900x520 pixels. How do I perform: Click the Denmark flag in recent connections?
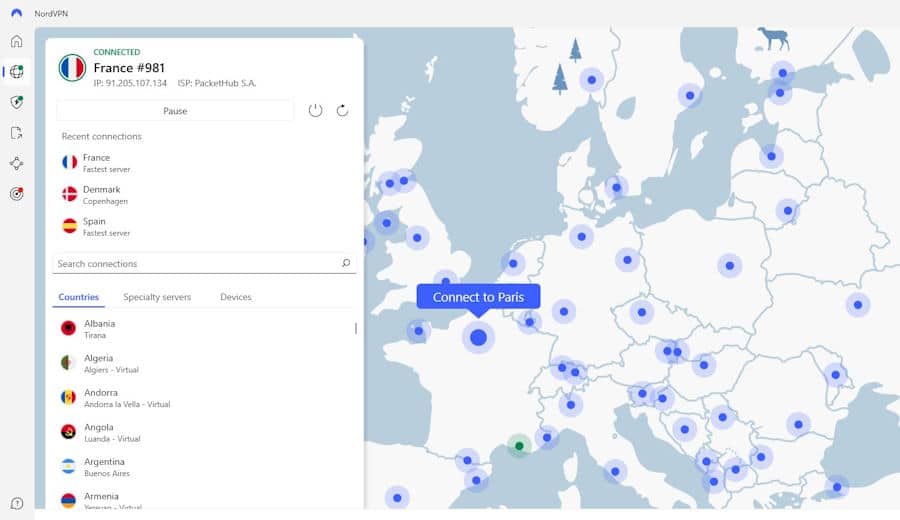pyautogui.click(x=69, y=194)
